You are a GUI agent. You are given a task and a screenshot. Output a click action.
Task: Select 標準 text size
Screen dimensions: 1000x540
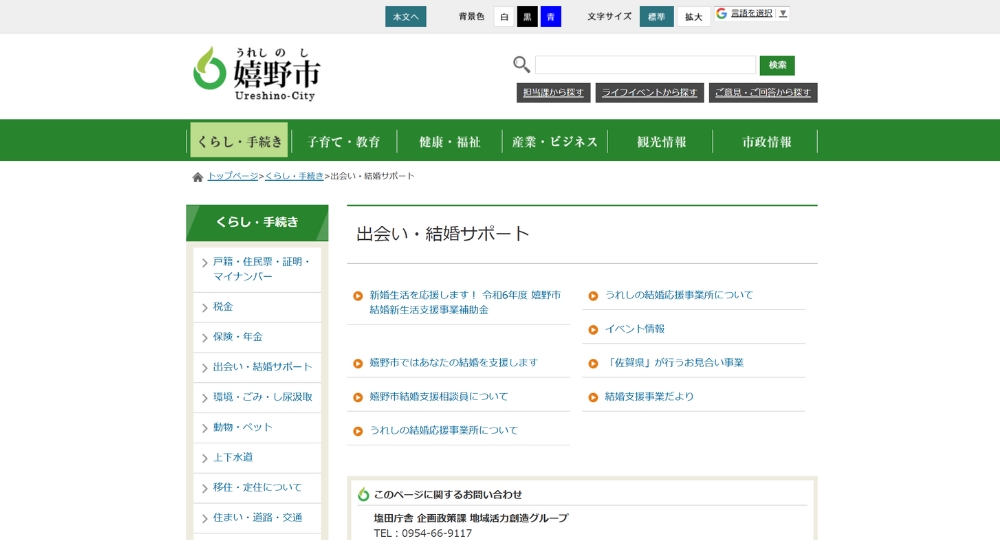(656, 17)
